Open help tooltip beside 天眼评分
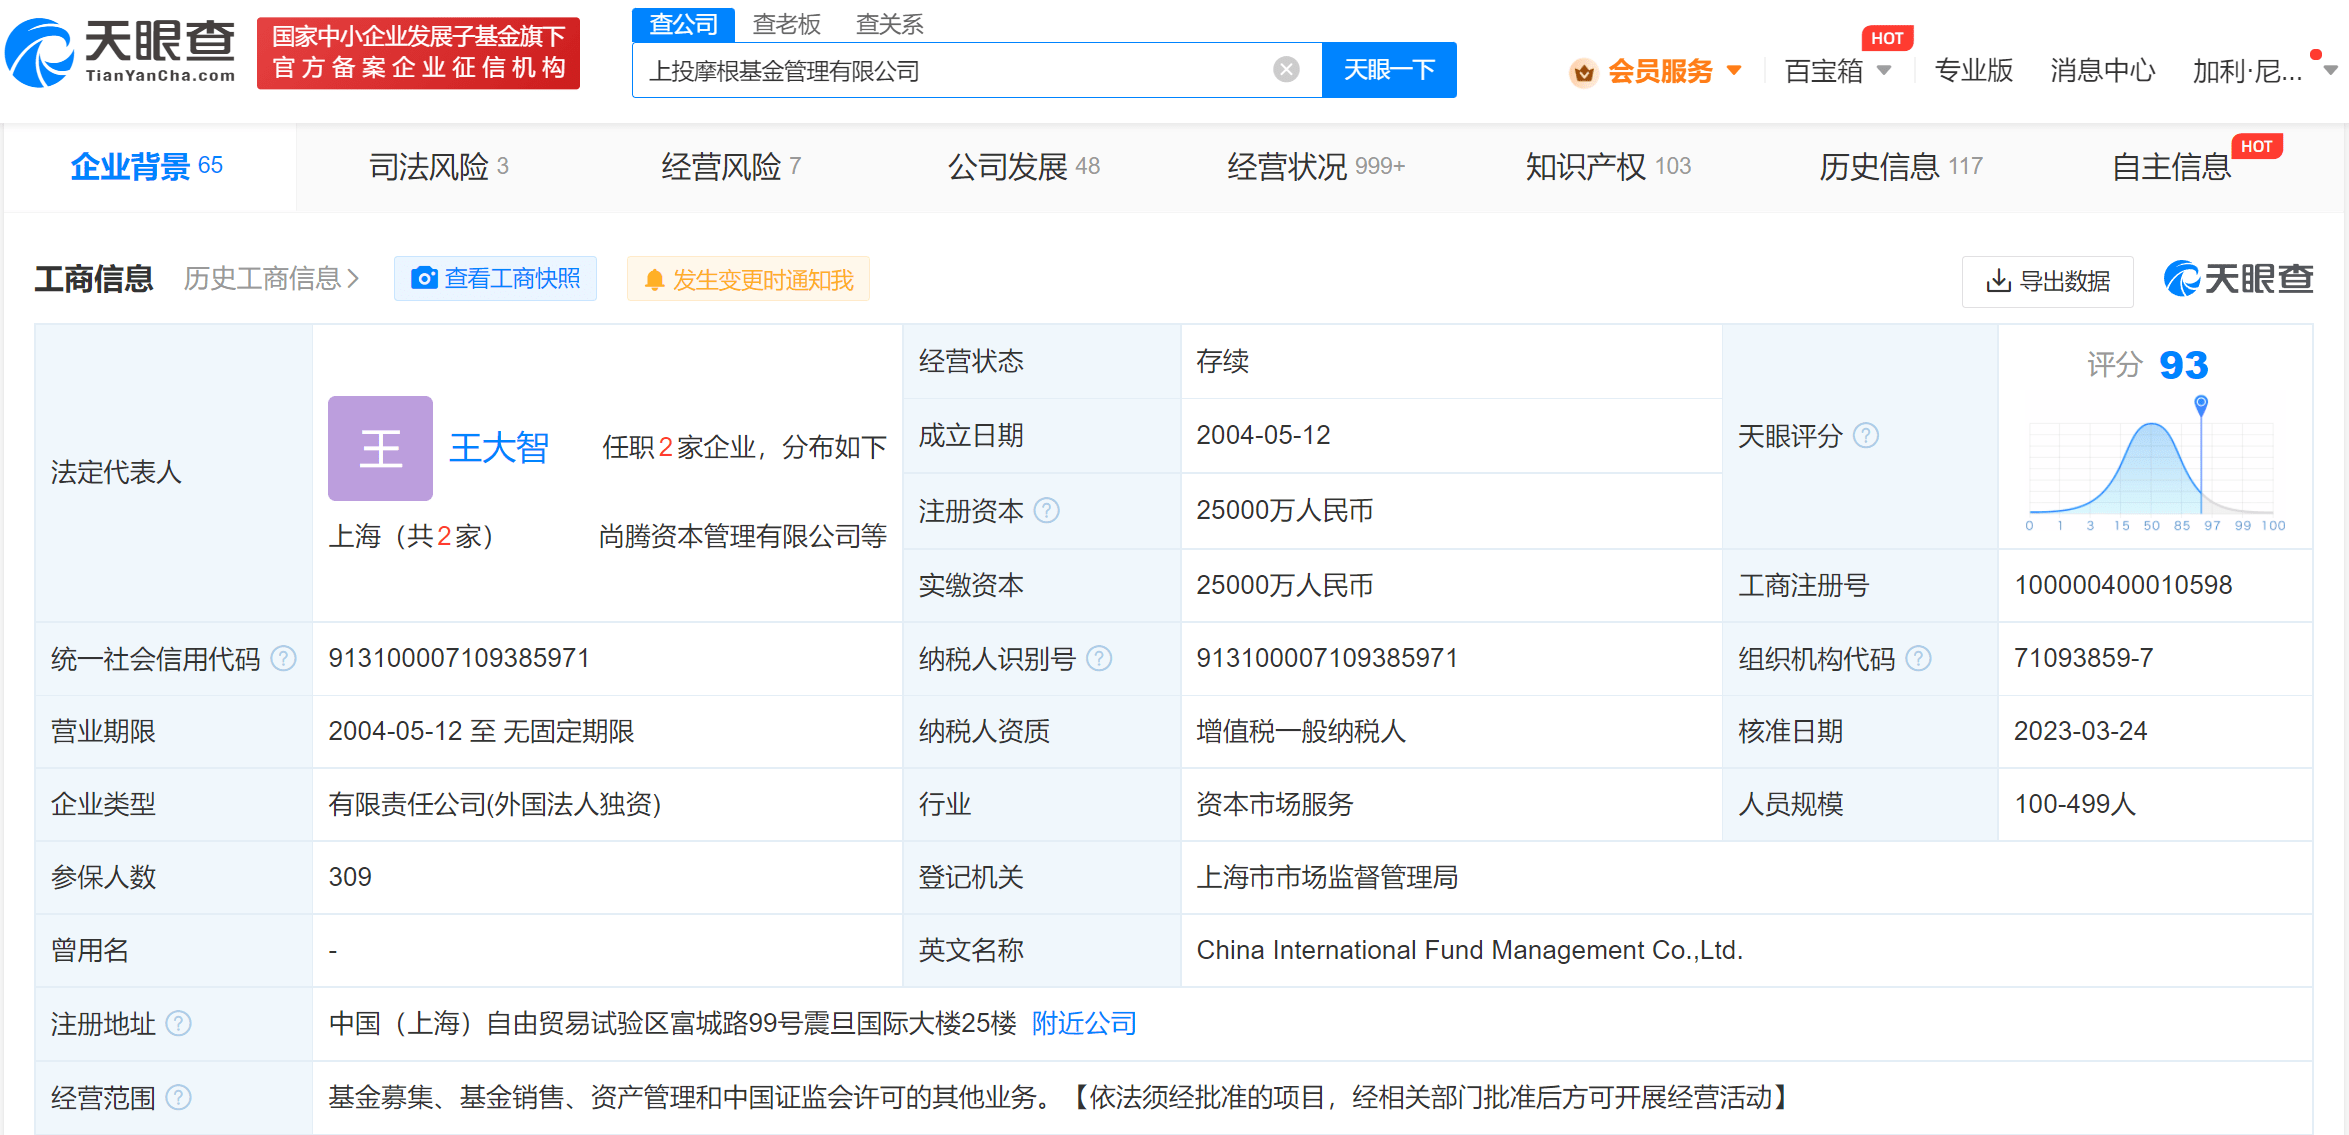Image resolution: width=2349 pixels, height=1135 pixels. pos(1867,435)
